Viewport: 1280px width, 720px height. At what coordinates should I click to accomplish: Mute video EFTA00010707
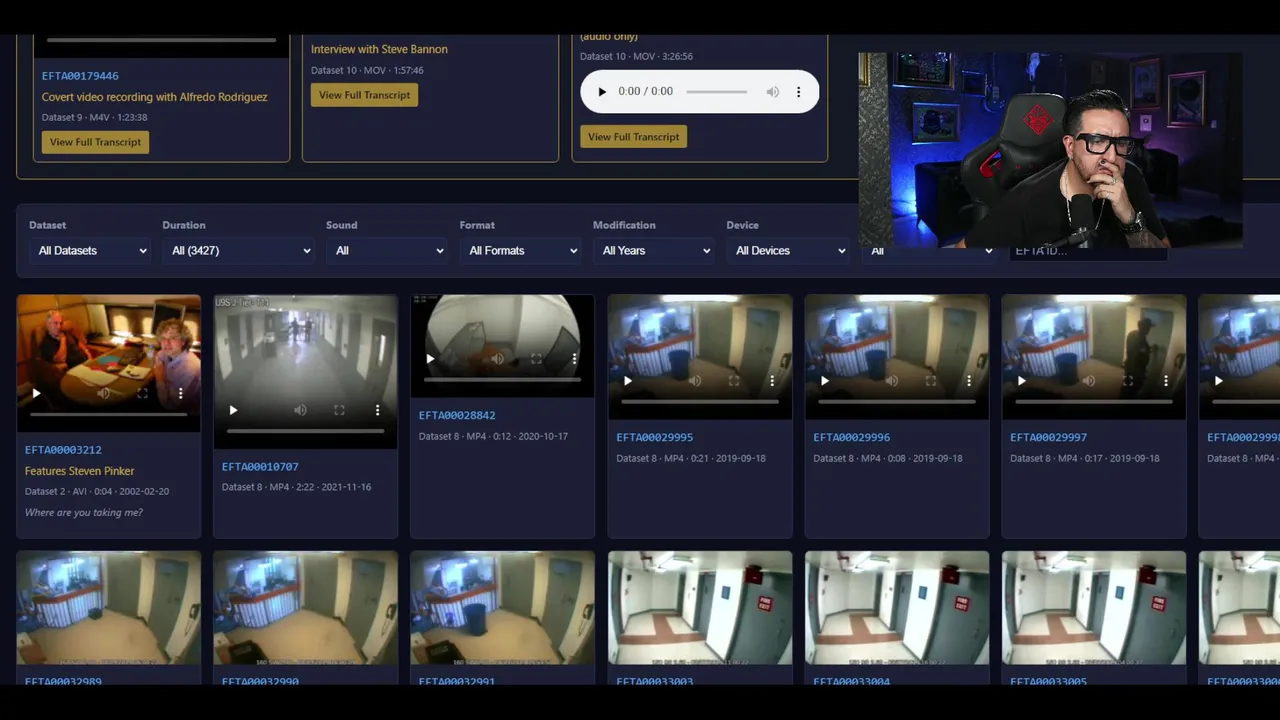point(300,410)
